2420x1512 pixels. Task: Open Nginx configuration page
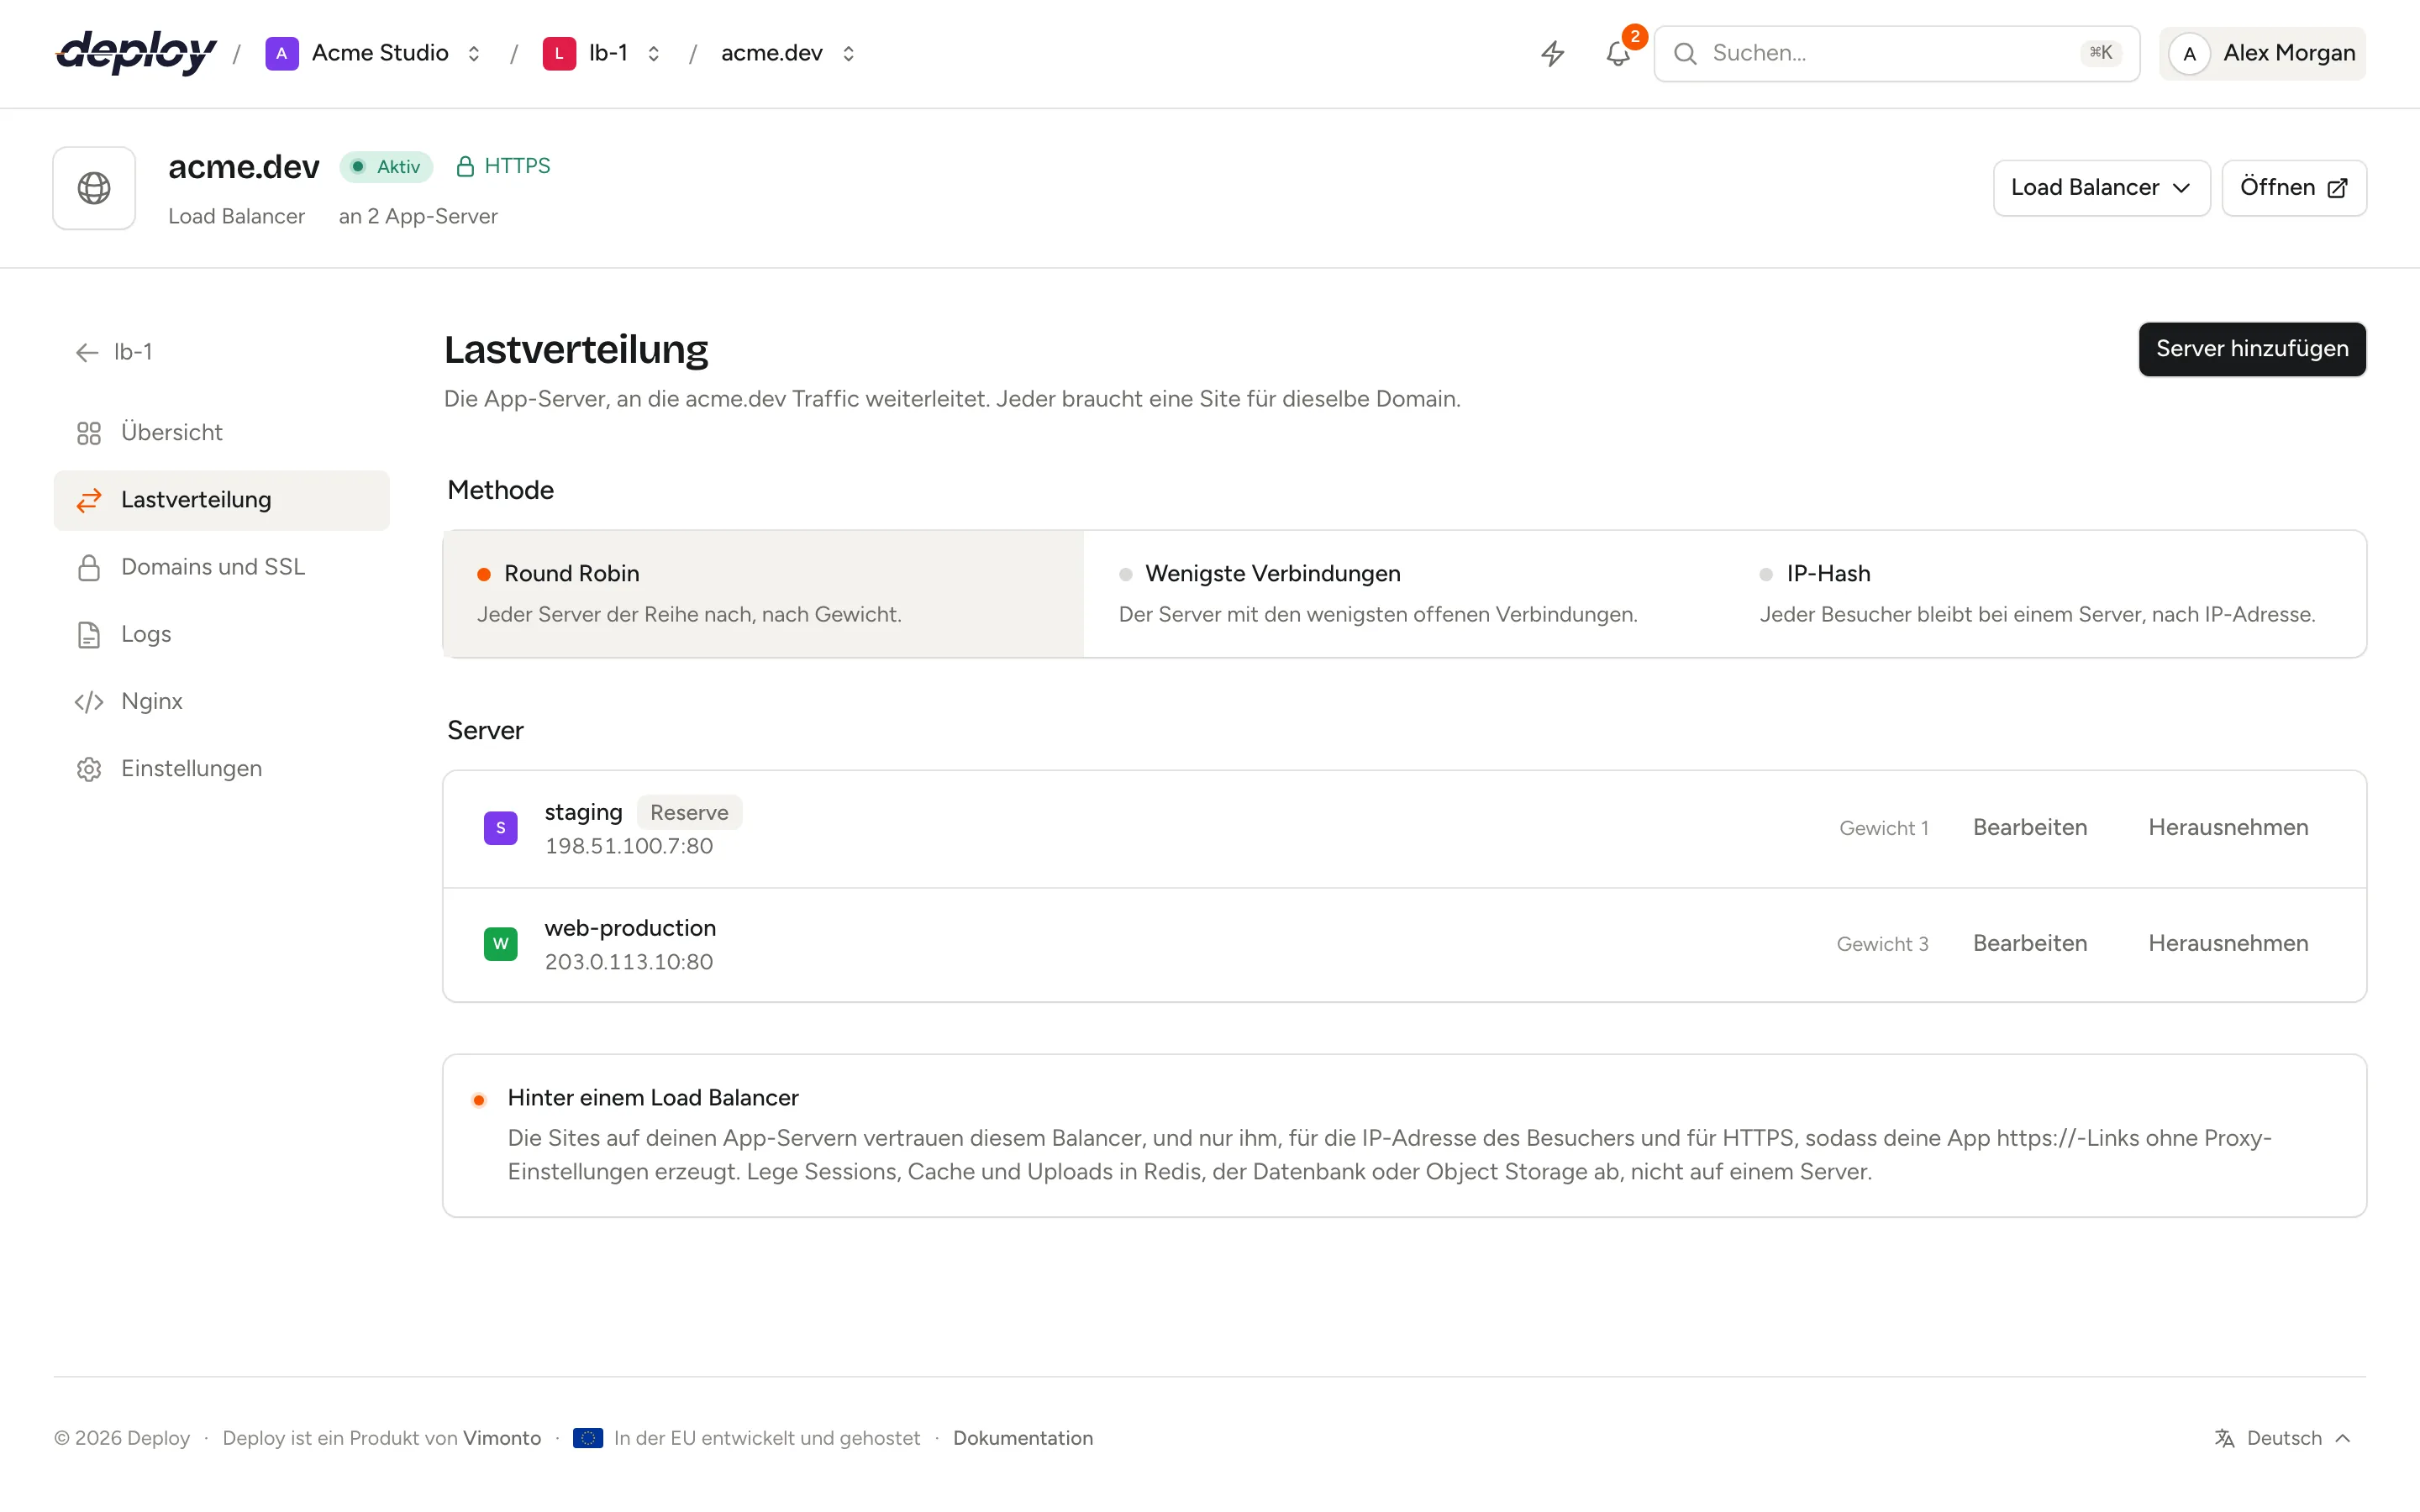coord(222,702)
